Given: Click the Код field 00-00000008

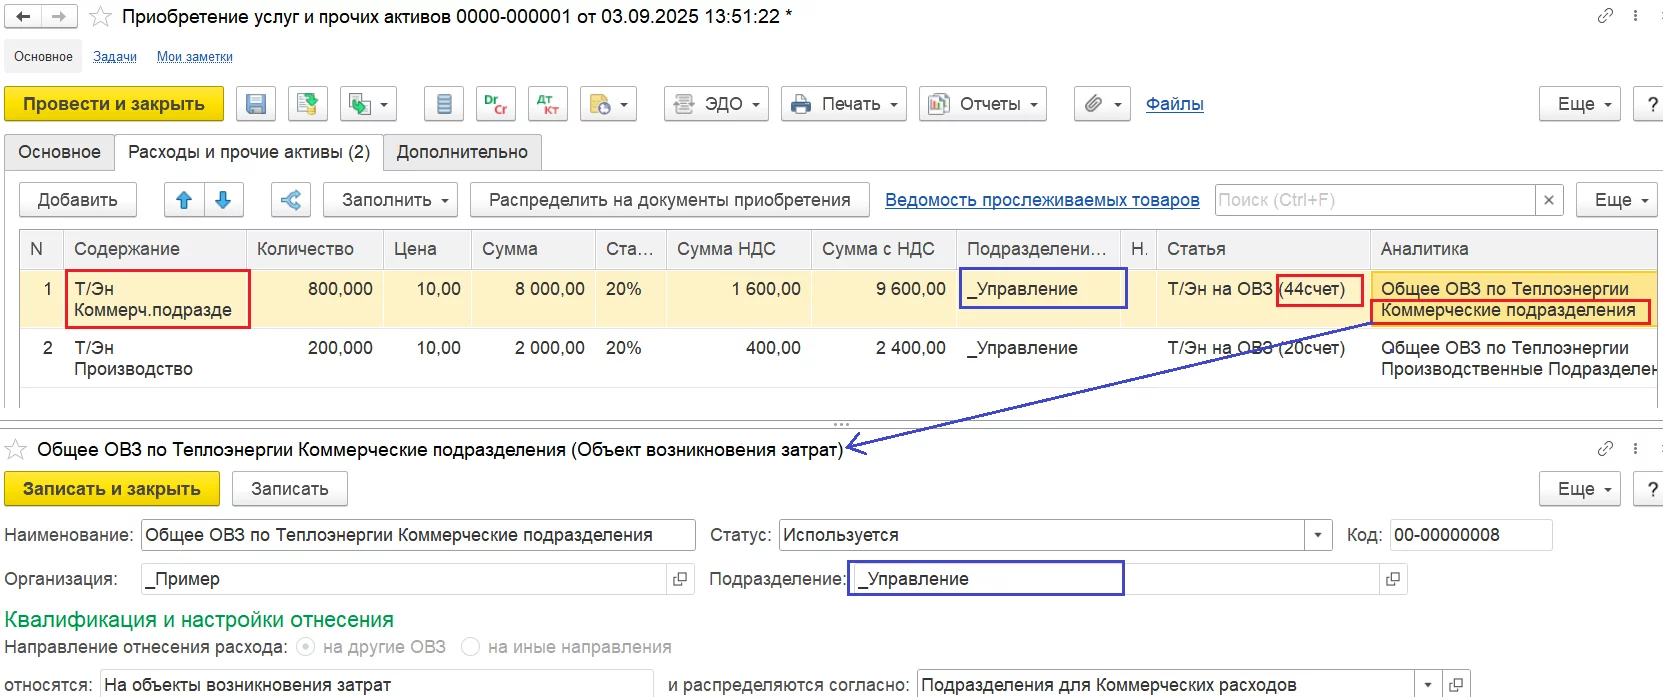Looking at the screenshot, I should point(1471,535).
